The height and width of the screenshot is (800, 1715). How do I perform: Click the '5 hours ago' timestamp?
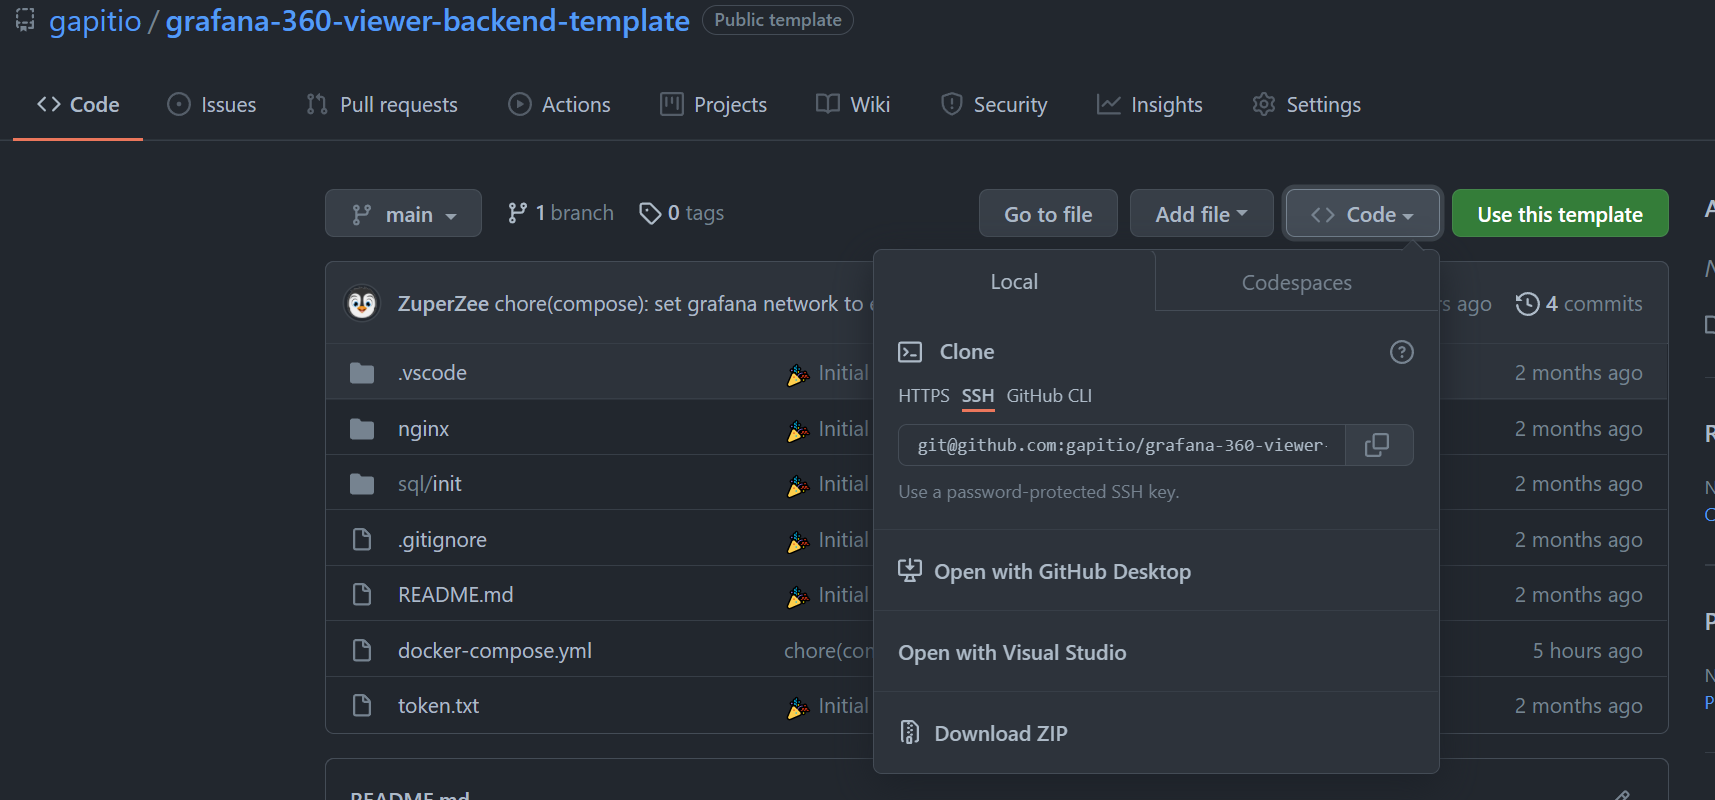click(x=1587, y=651)
